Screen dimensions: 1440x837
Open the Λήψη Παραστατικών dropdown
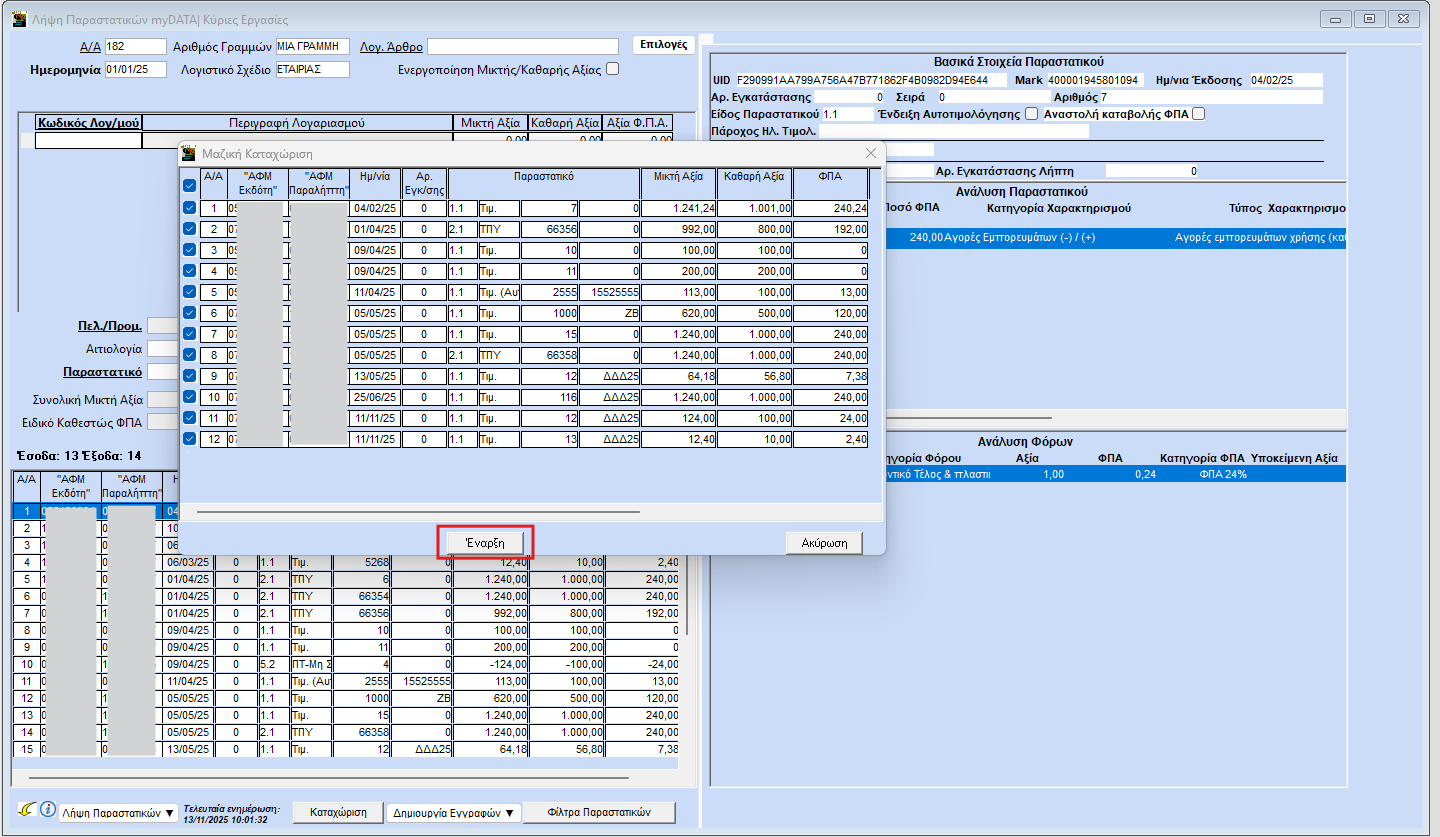pos(118,813)
